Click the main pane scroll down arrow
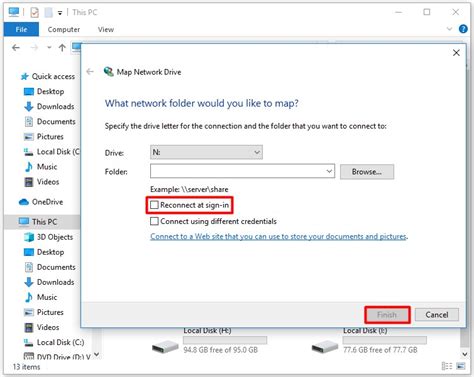474x377 pixels. [464, 354]
